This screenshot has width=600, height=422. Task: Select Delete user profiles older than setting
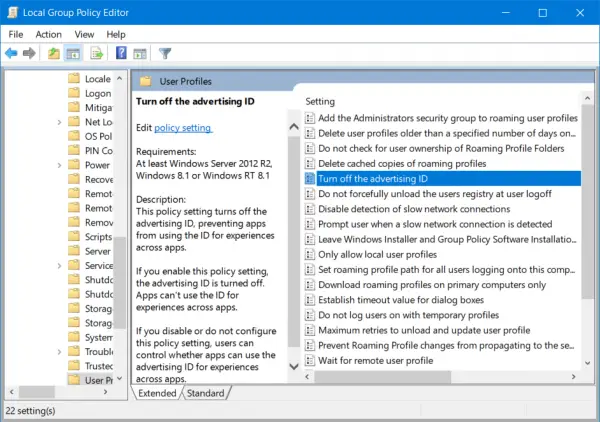[442, 133]
